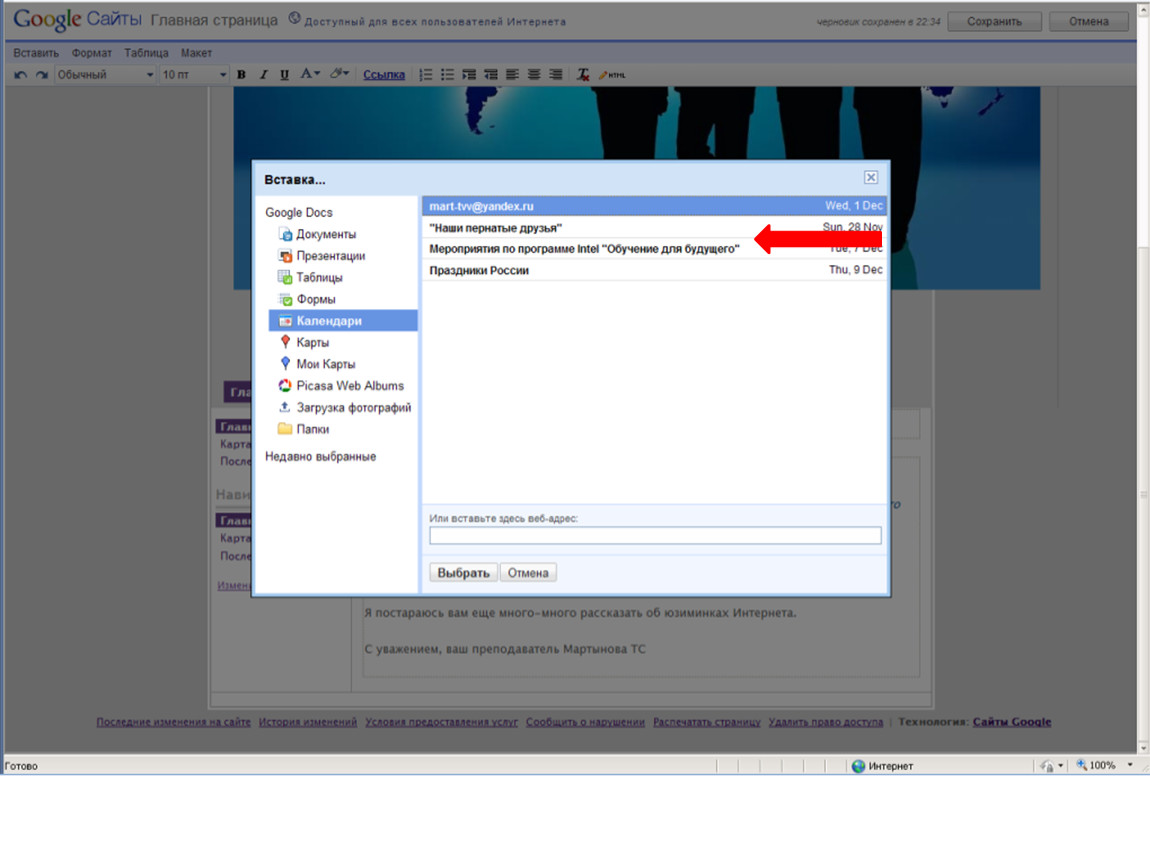The height and width of the screenshot is (864, 1150).
Task: Select the Календари category
Action: [x=343, y=321]
